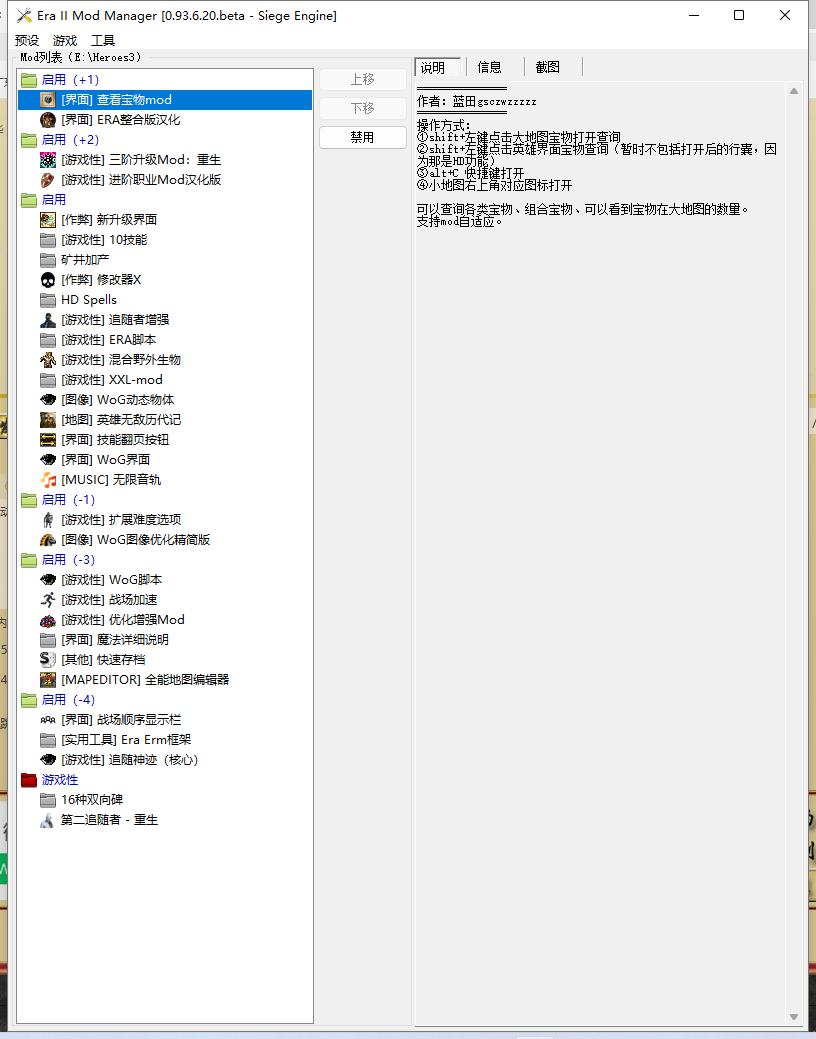Collapse the 启用 (-1) group
This screenshot has width=816, height=1039.
[29, 500]
